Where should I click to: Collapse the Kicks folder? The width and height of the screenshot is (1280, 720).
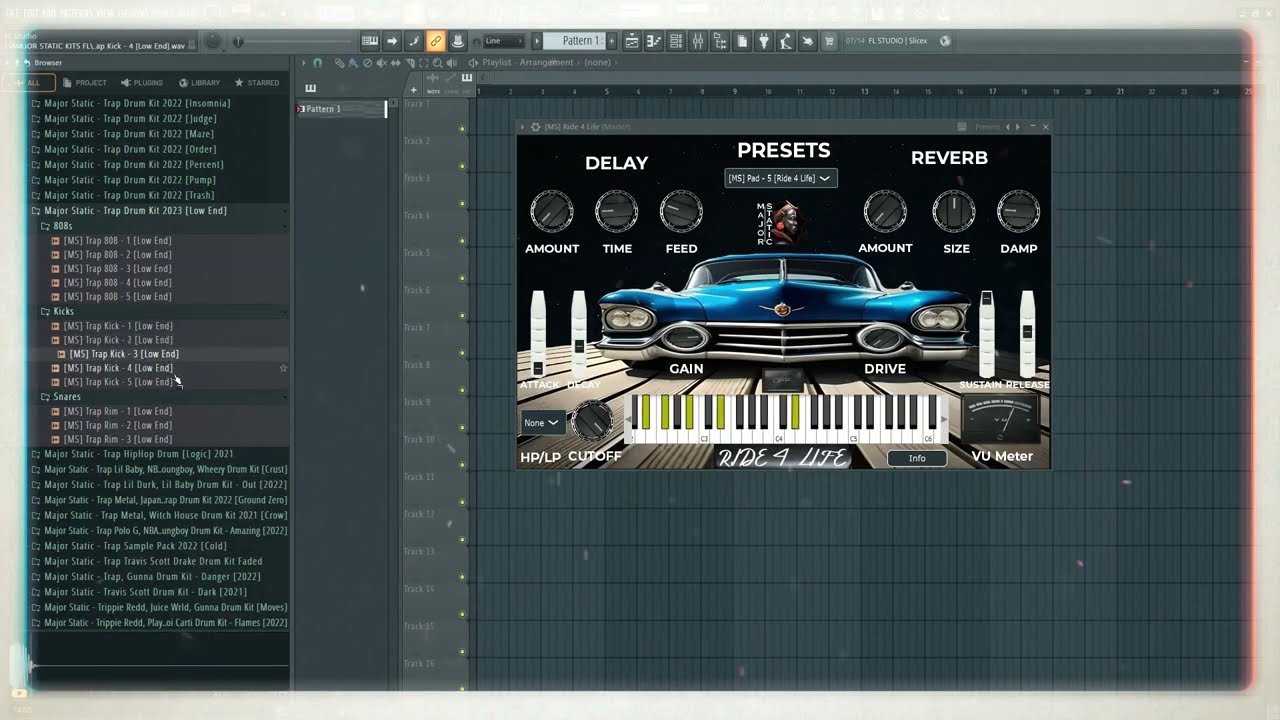pyautogui.click(x=63, y=311)
